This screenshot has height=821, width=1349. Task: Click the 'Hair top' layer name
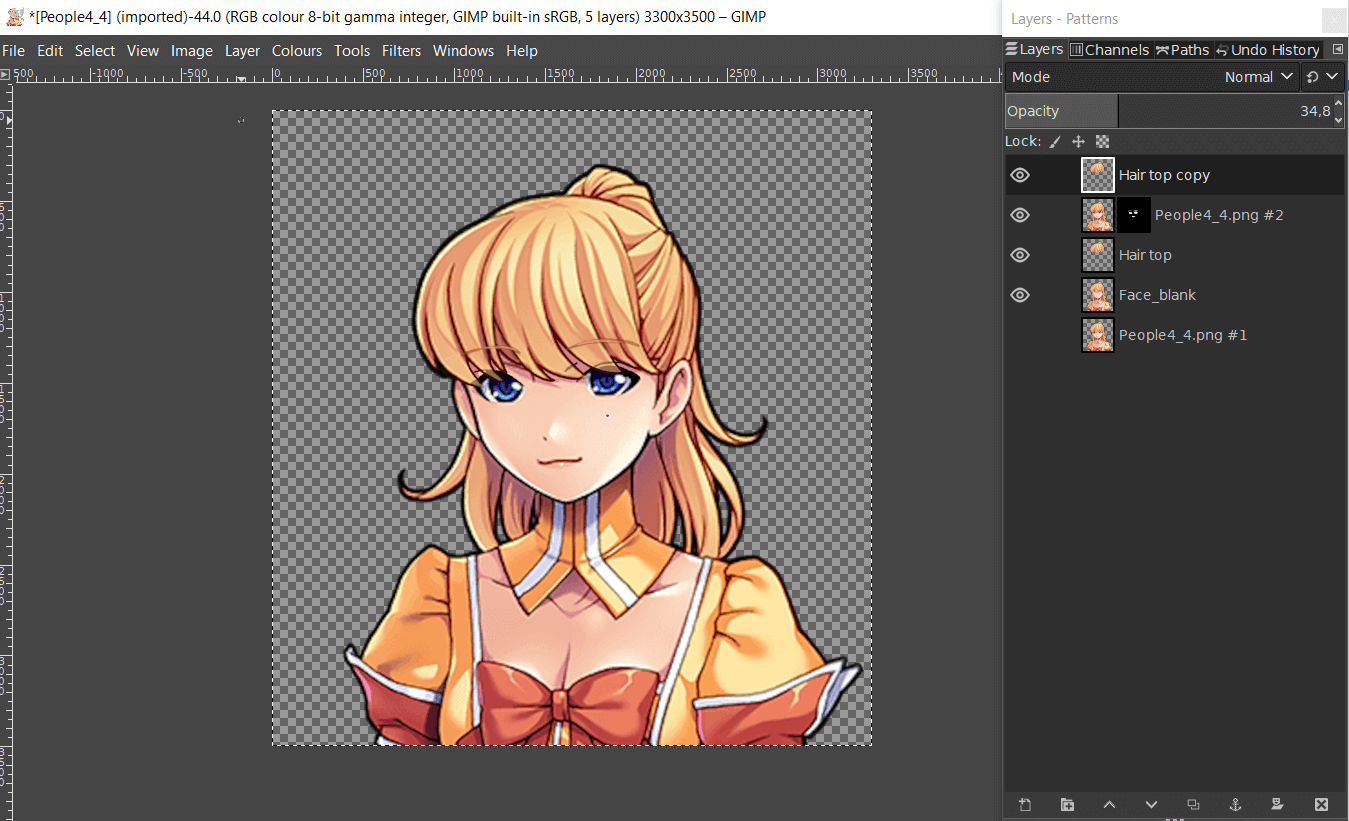pos(1145,255)
